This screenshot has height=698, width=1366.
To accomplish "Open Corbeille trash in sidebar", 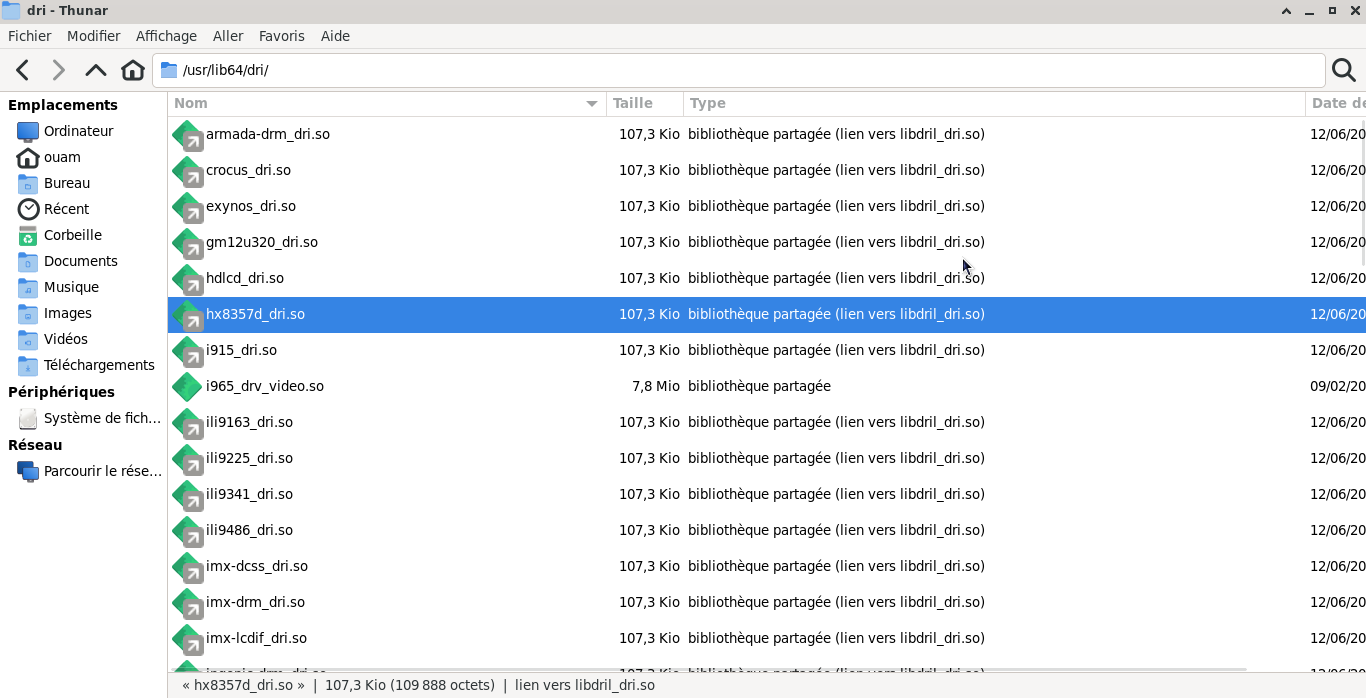I will point(72,235).
